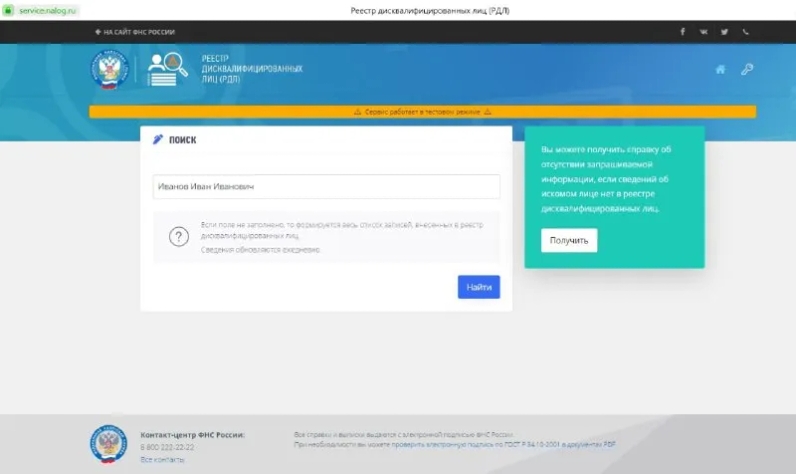Click the pencil icon beside ПОИСК
Screen dimensions: 796x474
point(158,140)
